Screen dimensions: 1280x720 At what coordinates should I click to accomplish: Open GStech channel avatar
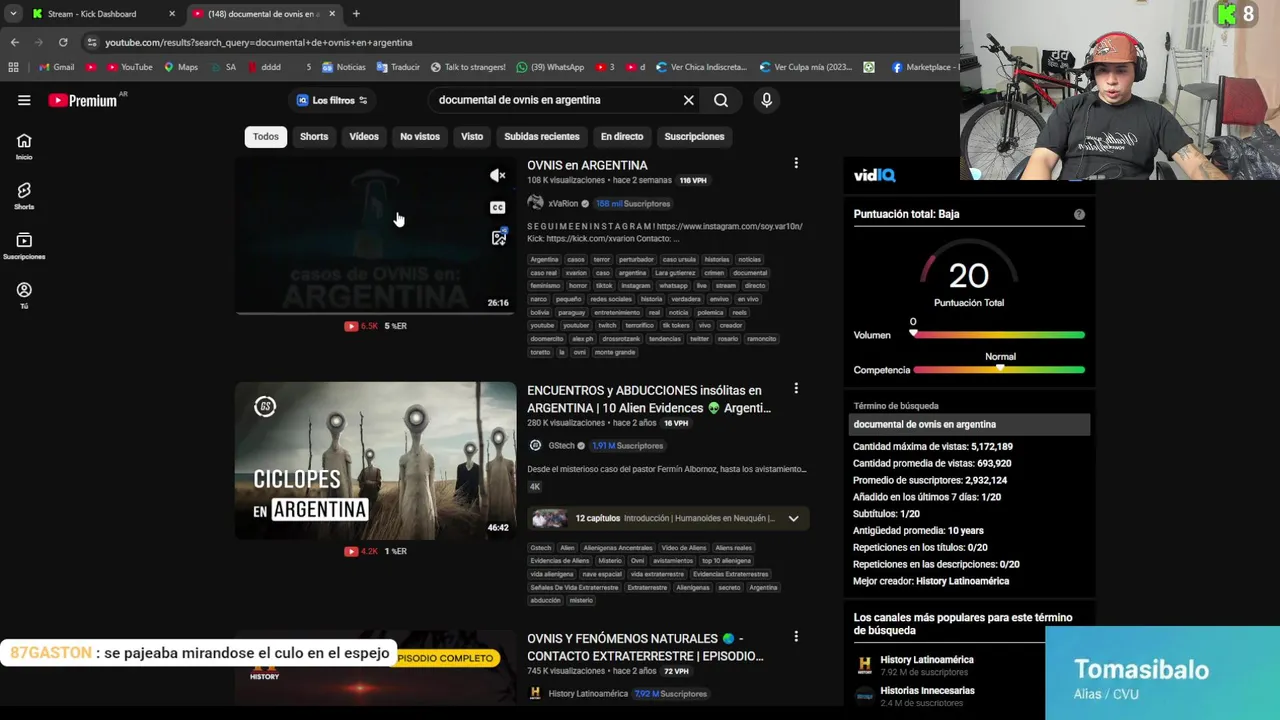535,445
